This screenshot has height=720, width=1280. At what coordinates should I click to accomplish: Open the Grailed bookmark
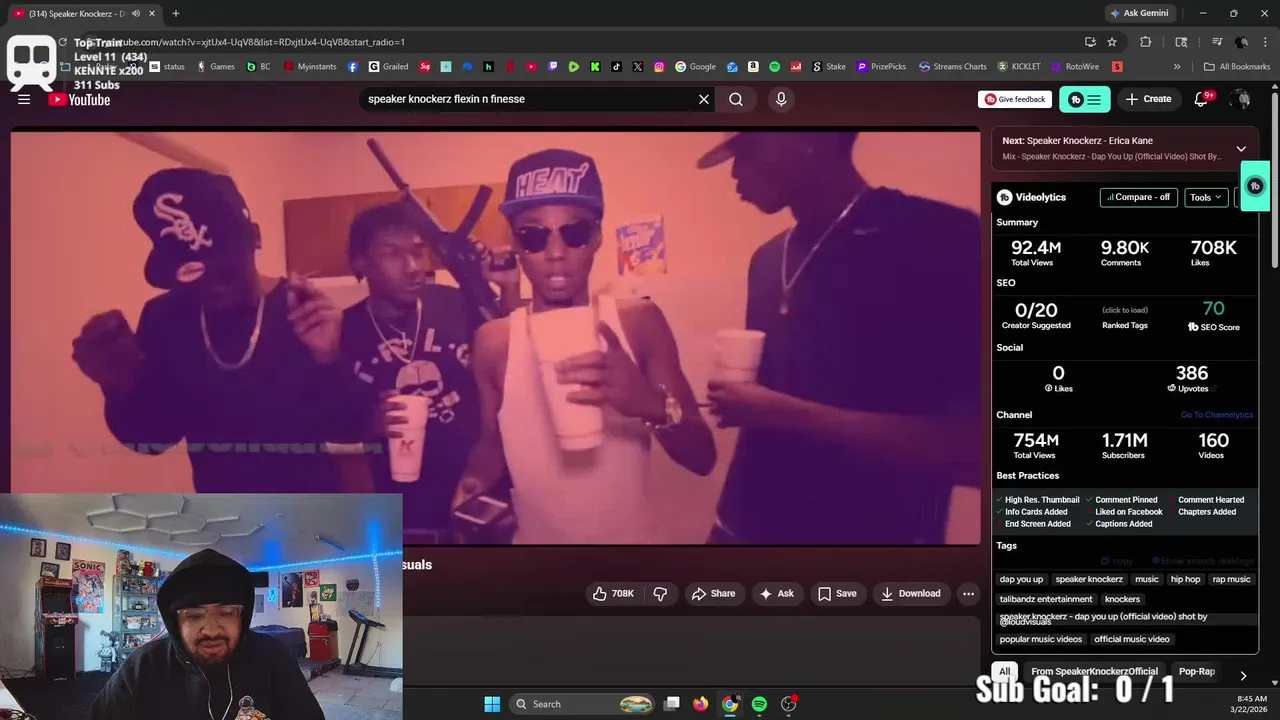tap(388, 67)
